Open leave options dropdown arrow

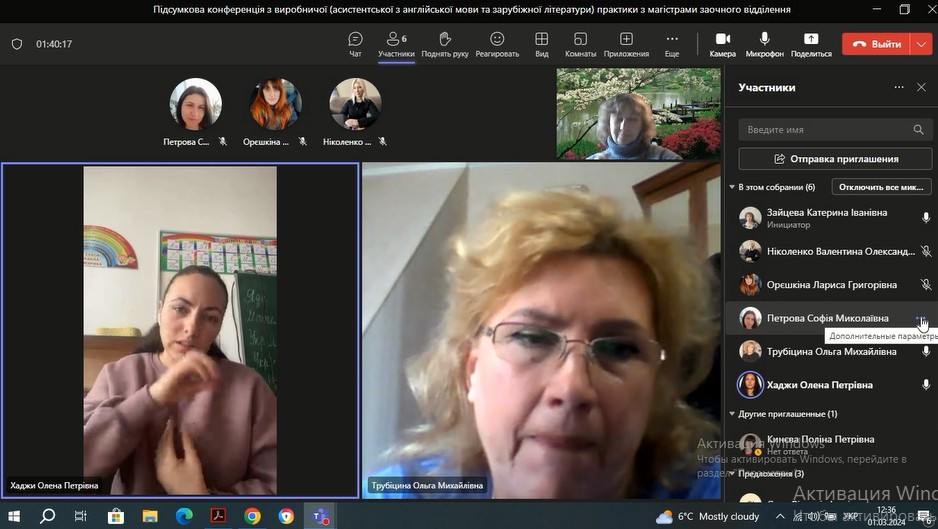[921, 44]
